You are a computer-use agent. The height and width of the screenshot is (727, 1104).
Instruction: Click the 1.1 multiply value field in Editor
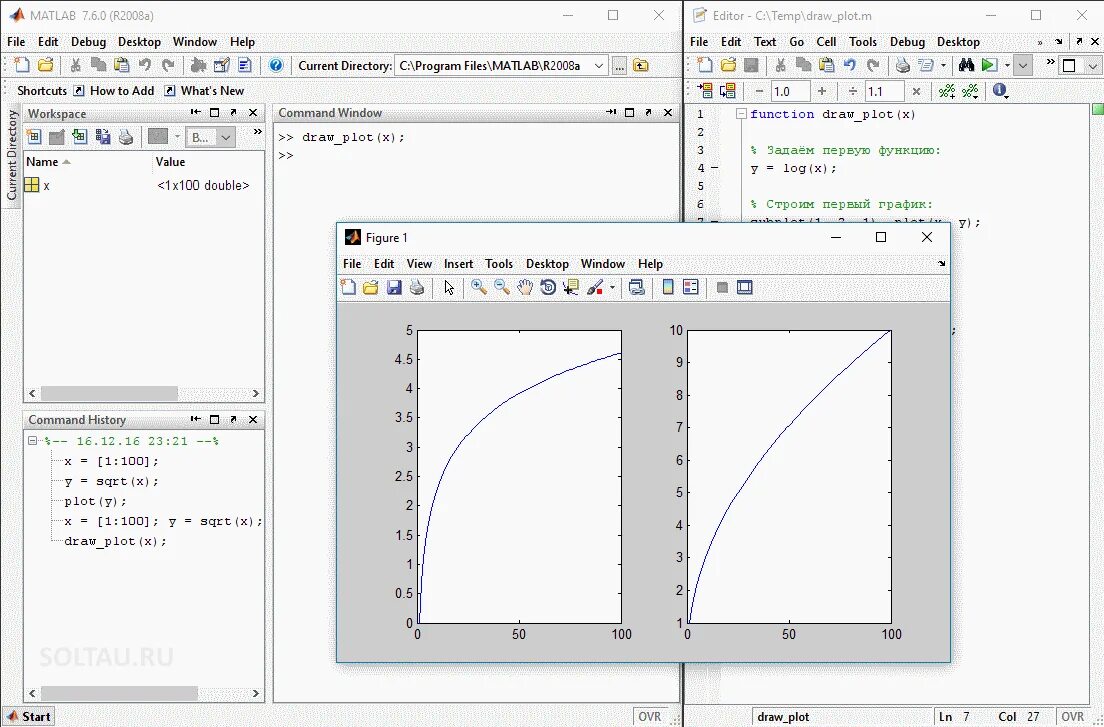point(885,91)
